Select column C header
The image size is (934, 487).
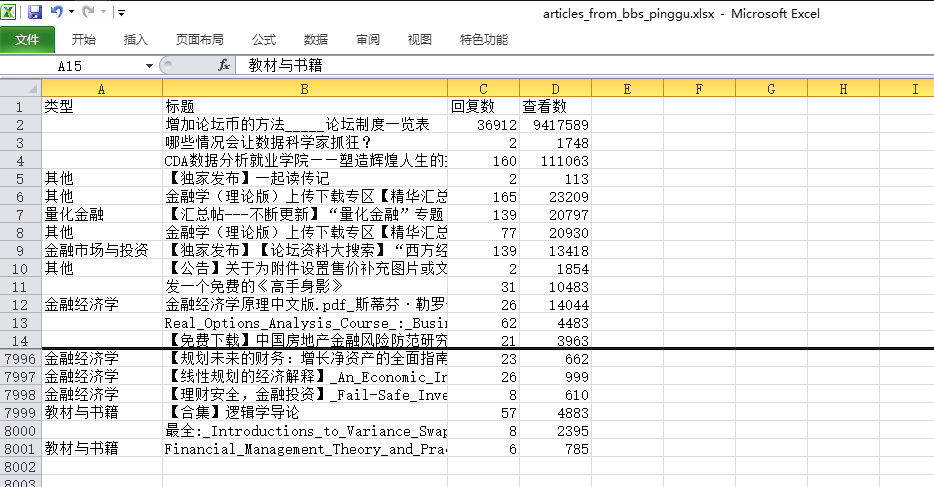(483, 89)
